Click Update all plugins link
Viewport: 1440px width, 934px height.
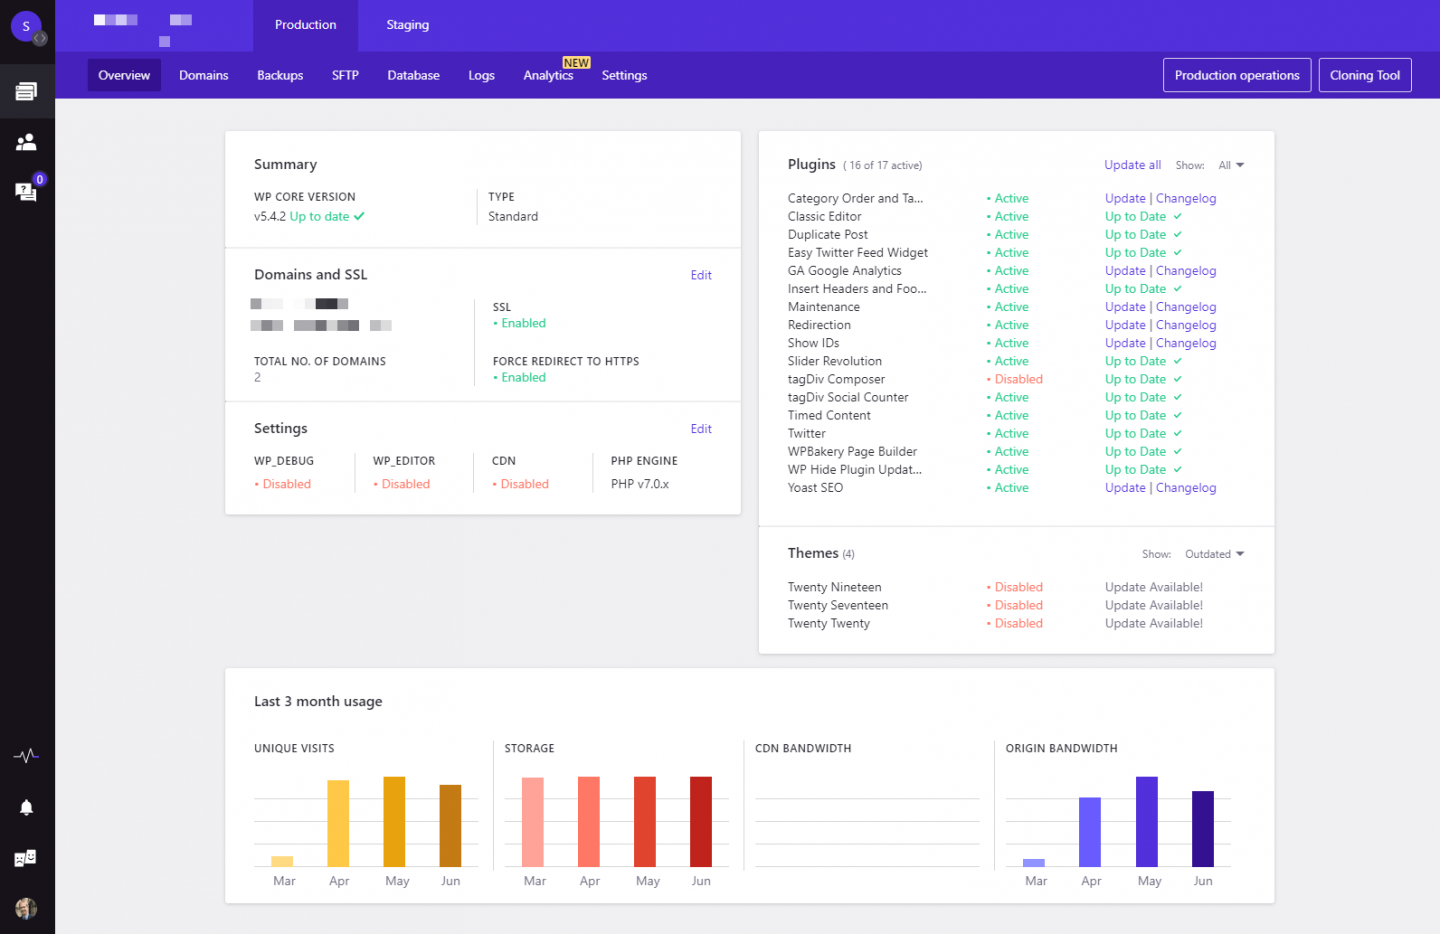tap(1132, 165)
